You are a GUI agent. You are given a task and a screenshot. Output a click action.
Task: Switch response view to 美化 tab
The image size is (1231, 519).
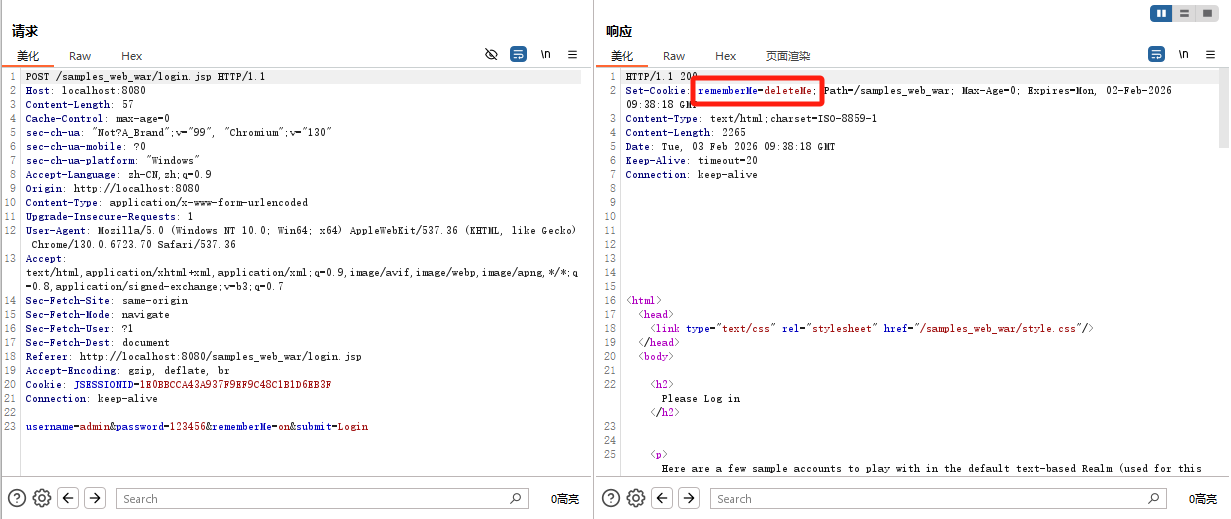622,56
